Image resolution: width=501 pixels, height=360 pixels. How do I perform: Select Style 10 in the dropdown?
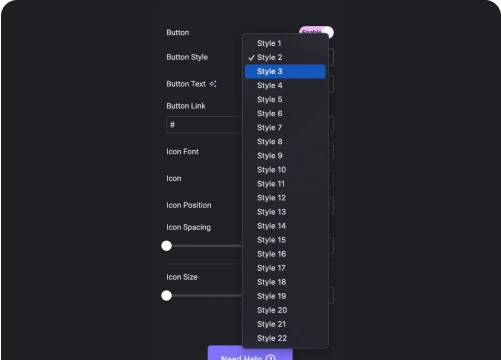(x=285, y=170)
